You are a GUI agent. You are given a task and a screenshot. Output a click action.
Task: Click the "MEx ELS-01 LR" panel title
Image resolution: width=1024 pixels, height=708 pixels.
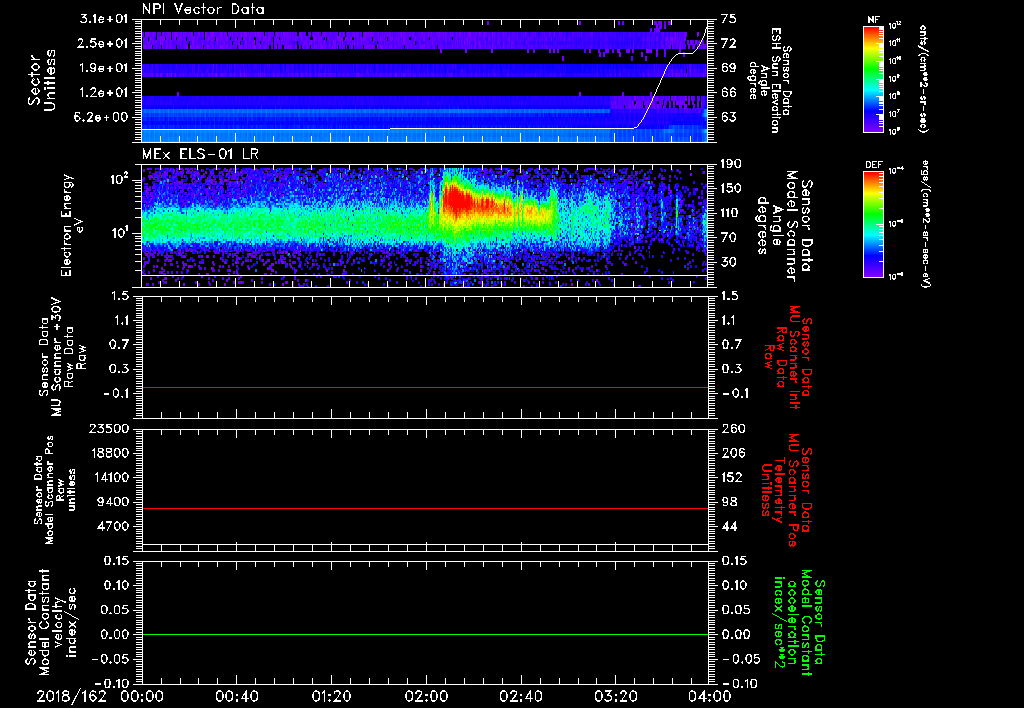tap(200, 155)
